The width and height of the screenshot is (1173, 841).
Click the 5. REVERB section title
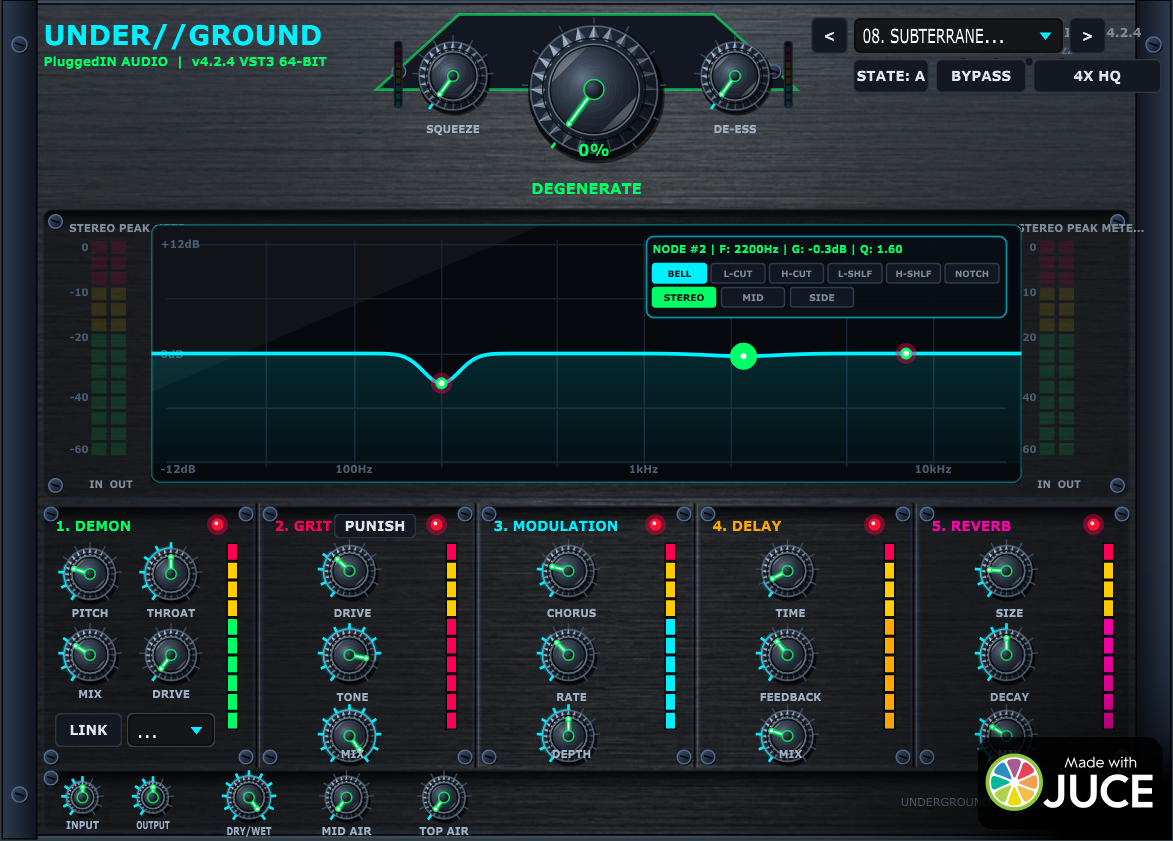(x=971, y=526)
